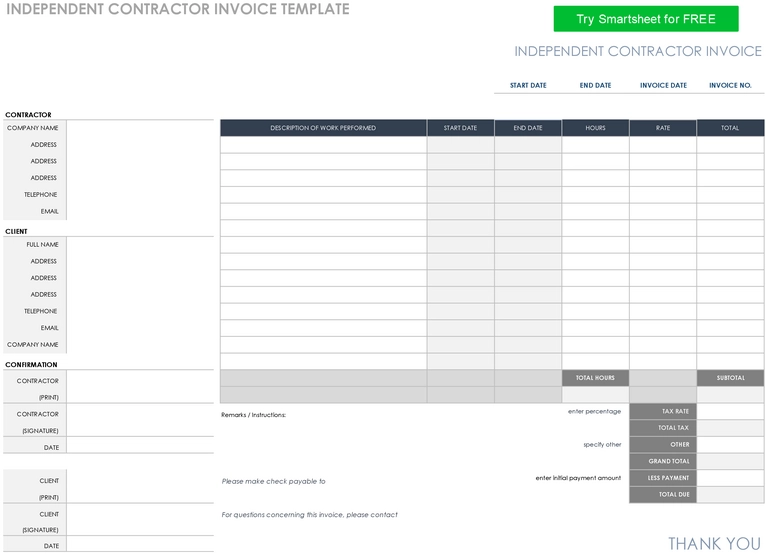The height and width of the screenshot is (554, 766).
Task: Click the OTHER amount value cell
Action: 730,445
